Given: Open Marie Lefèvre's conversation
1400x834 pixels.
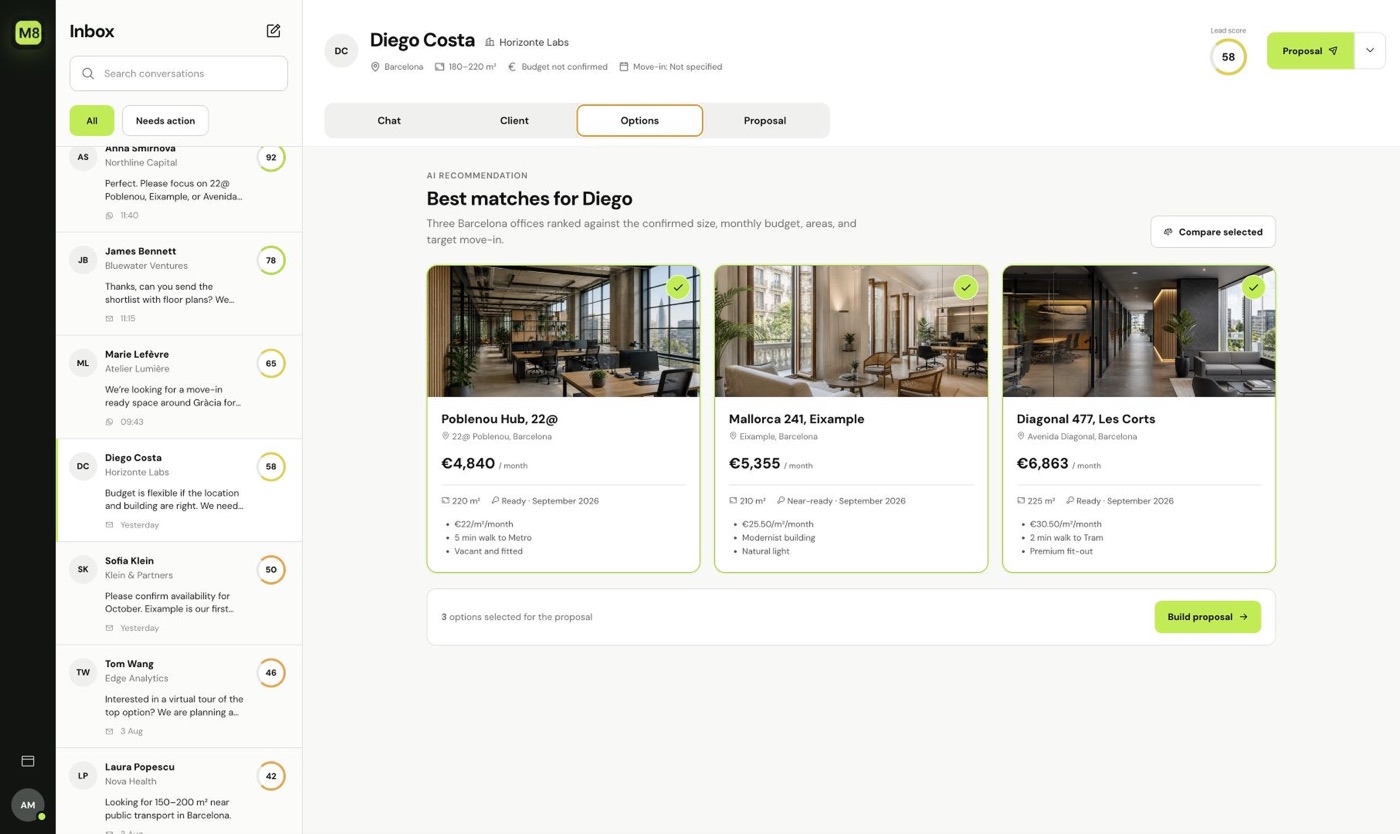Looking at the screenshot, I should [x=179, y=387].
